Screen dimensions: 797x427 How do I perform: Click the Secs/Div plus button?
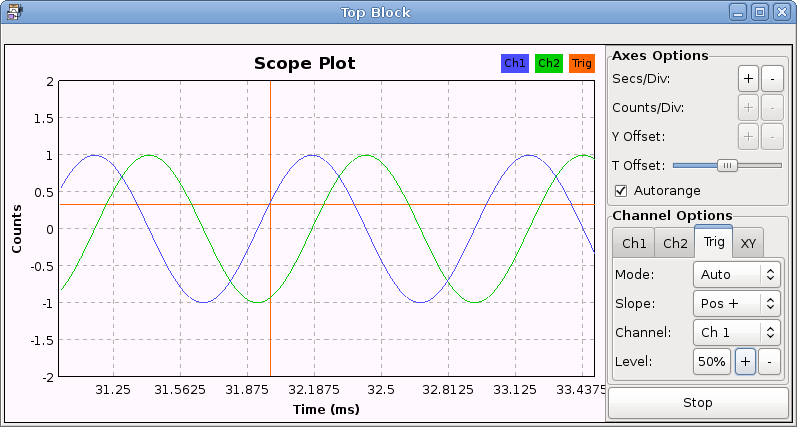(x=748, y=78)
